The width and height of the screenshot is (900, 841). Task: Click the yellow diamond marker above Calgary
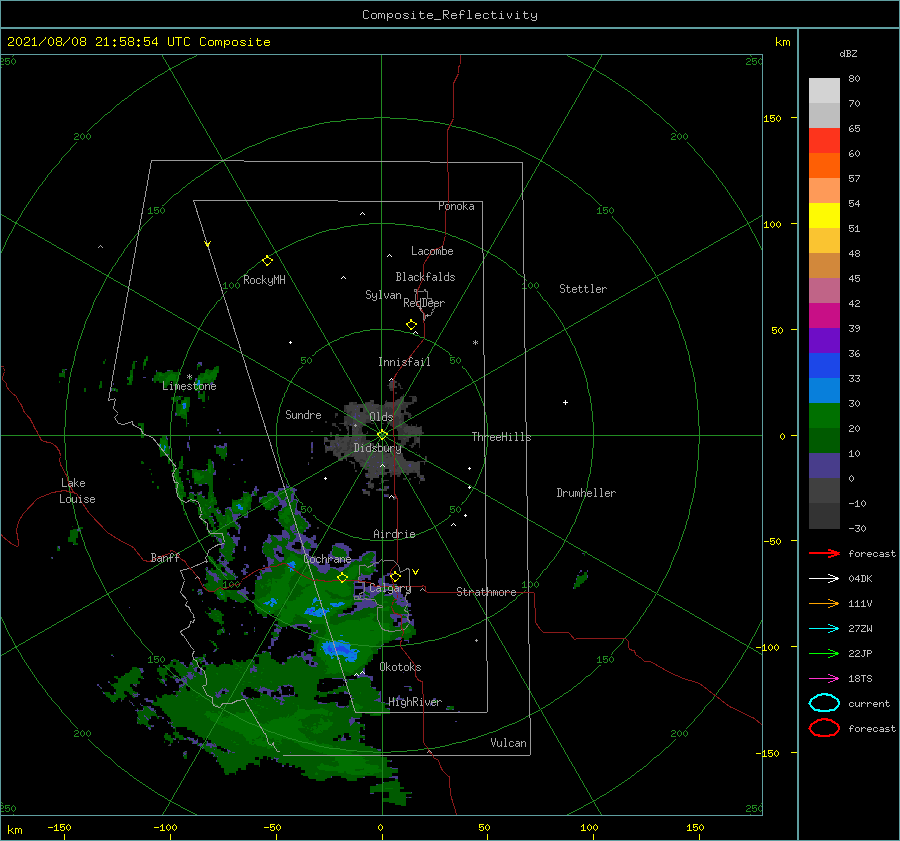395,576
